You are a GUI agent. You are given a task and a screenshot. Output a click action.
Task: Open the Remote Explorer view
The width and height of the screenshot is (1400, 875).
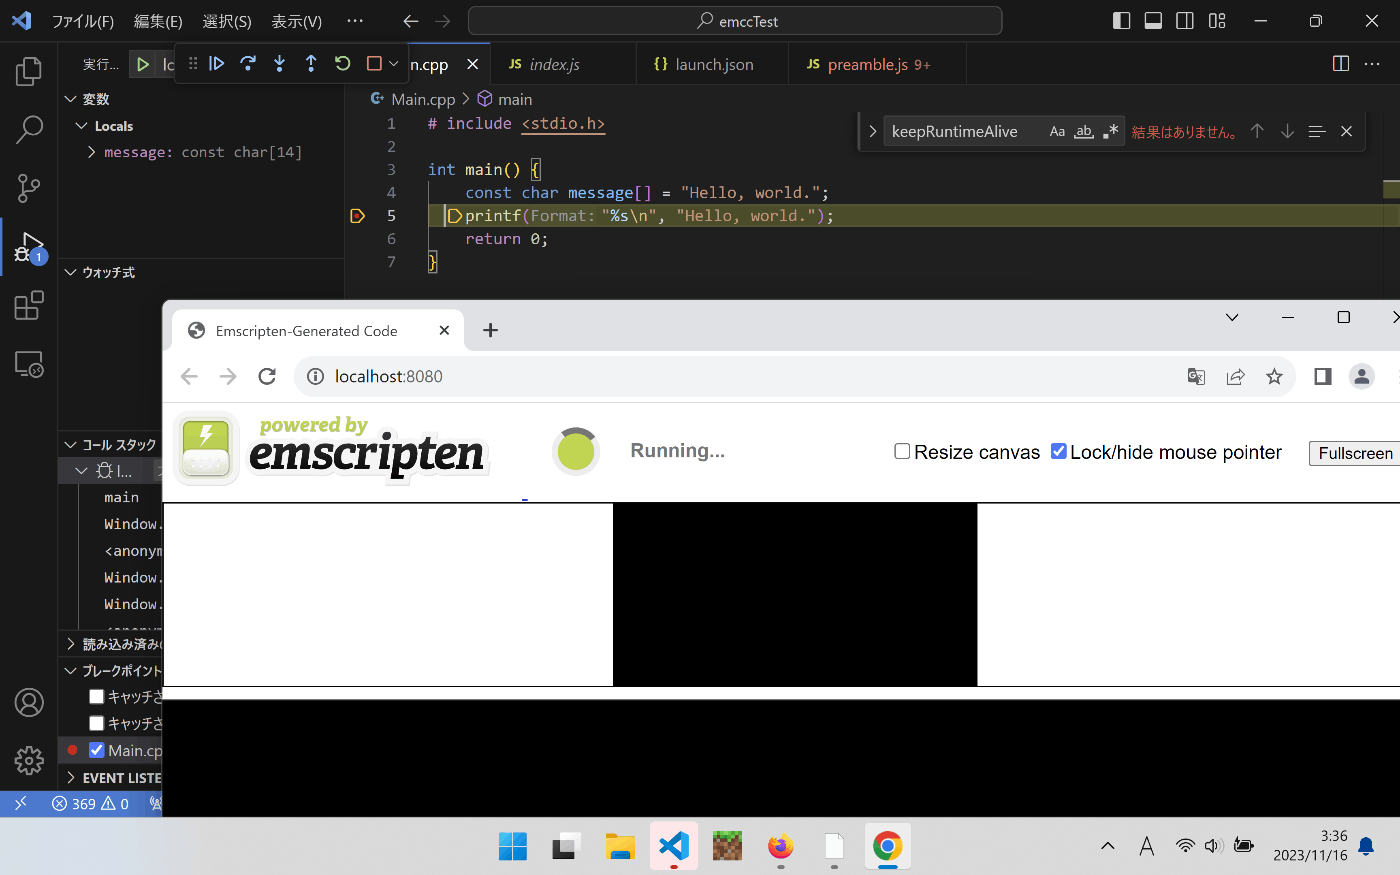click(29, 363)
